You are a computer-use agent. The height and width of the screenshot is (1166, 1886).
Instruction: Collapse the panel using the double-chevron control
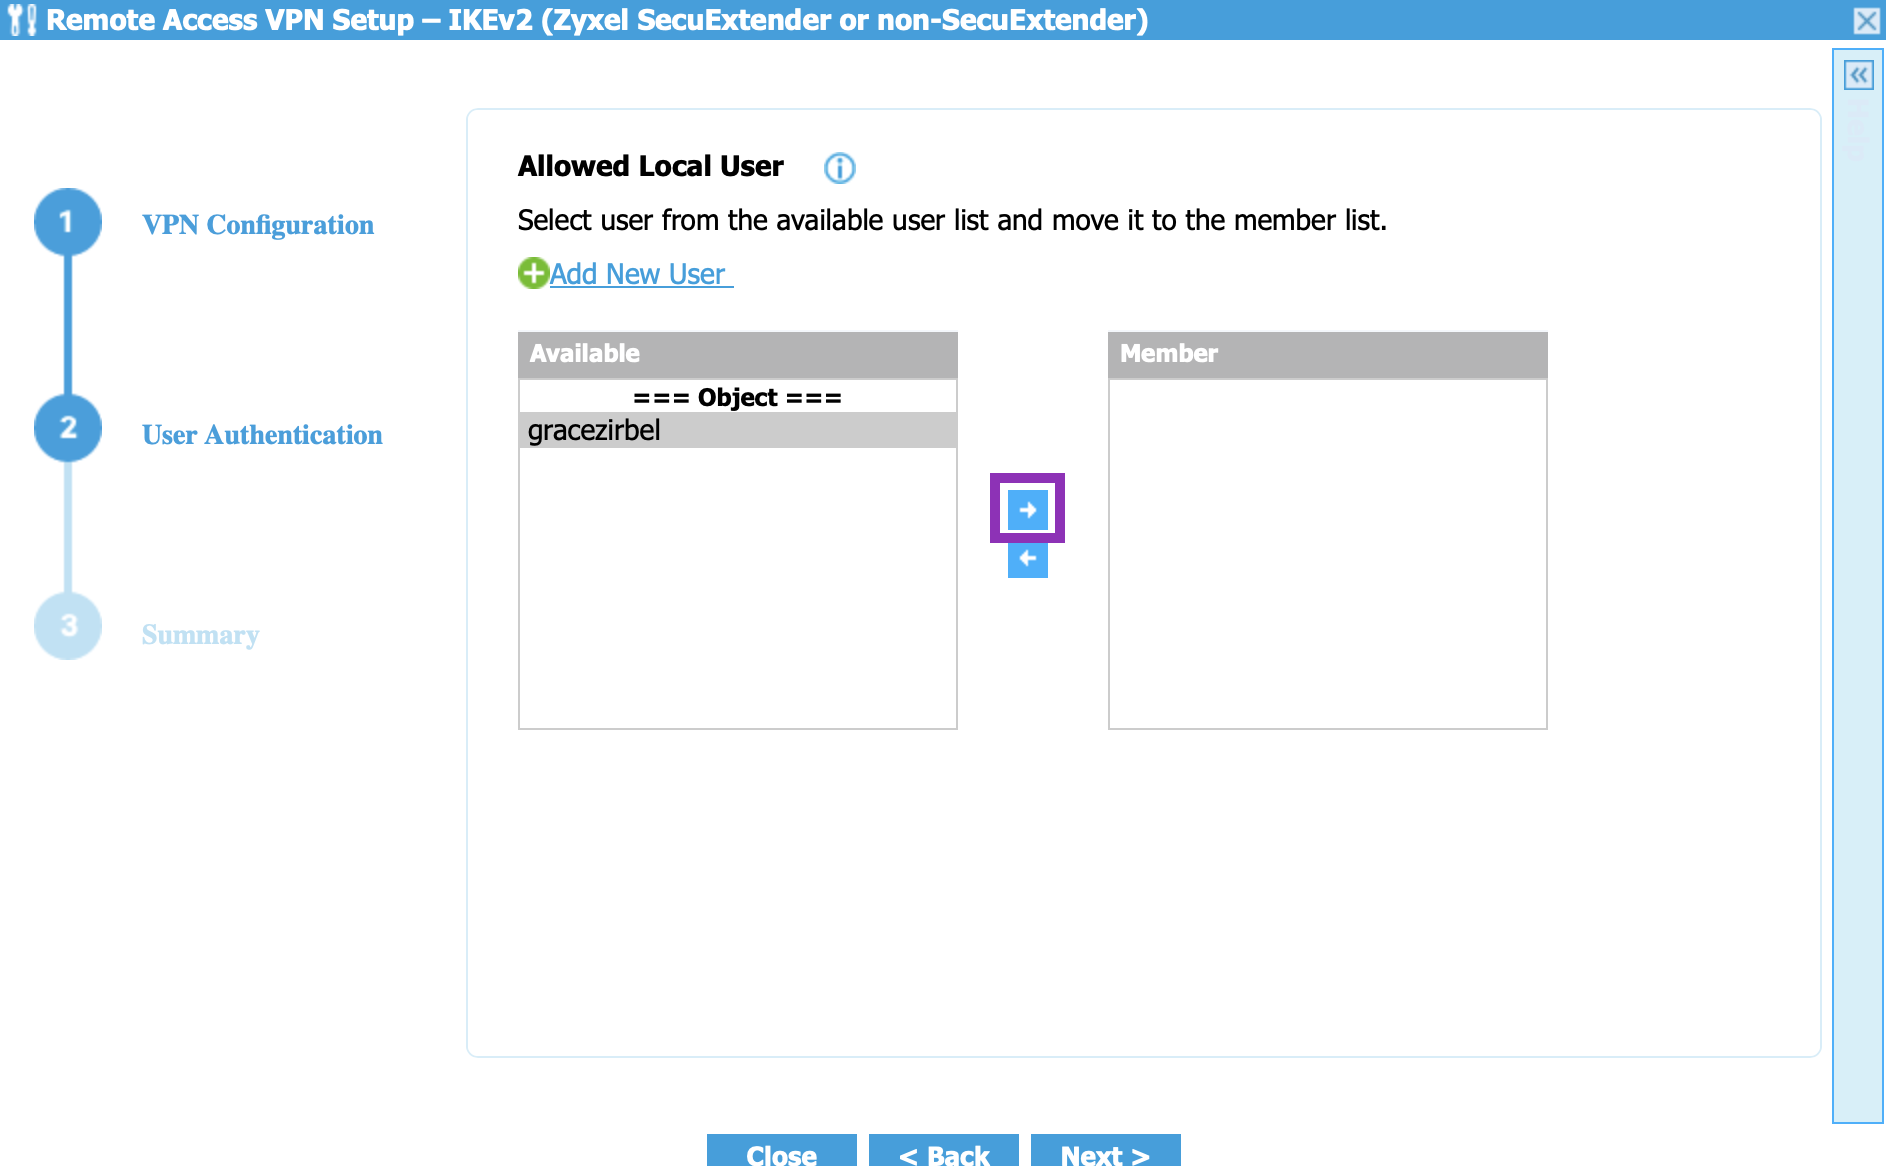1858,75
